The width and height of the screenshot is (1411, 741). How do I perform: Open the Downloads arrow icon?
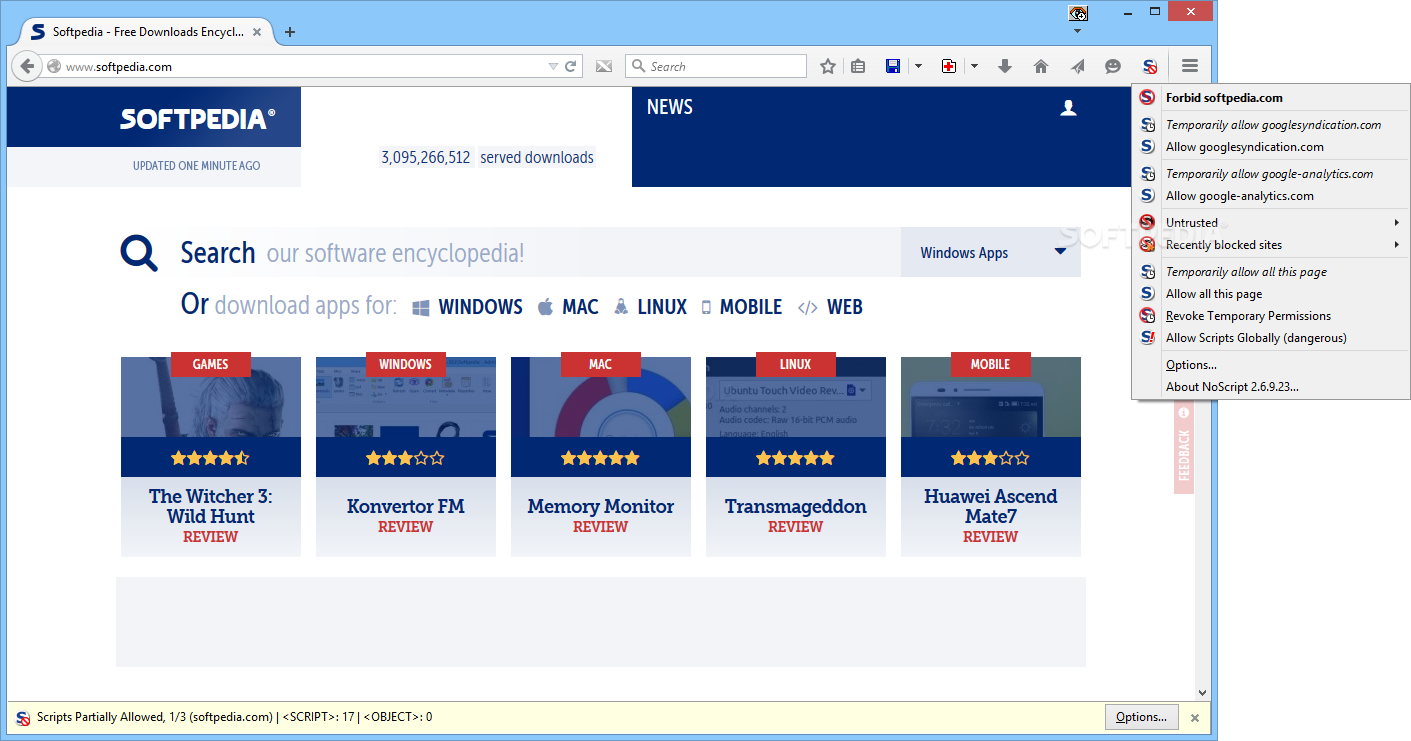pos(1005,66)
